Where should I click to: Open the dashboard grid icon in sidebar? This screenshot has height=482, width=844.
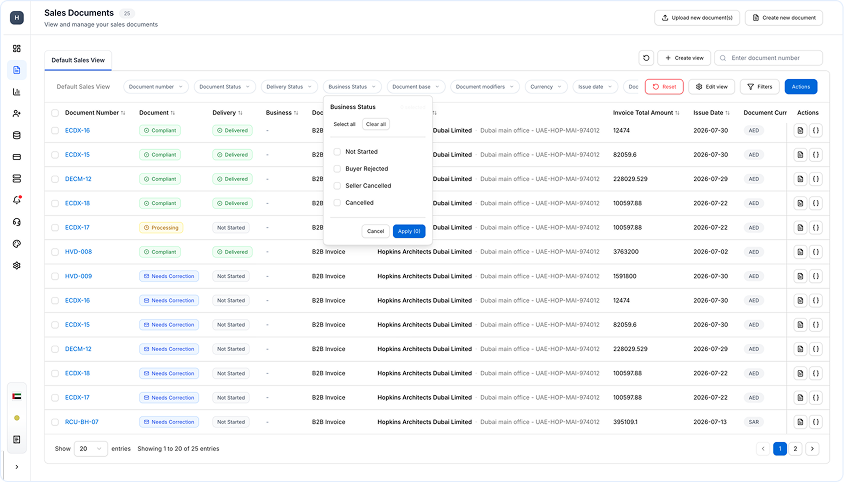pyautogui.click(x=17, y=48)
